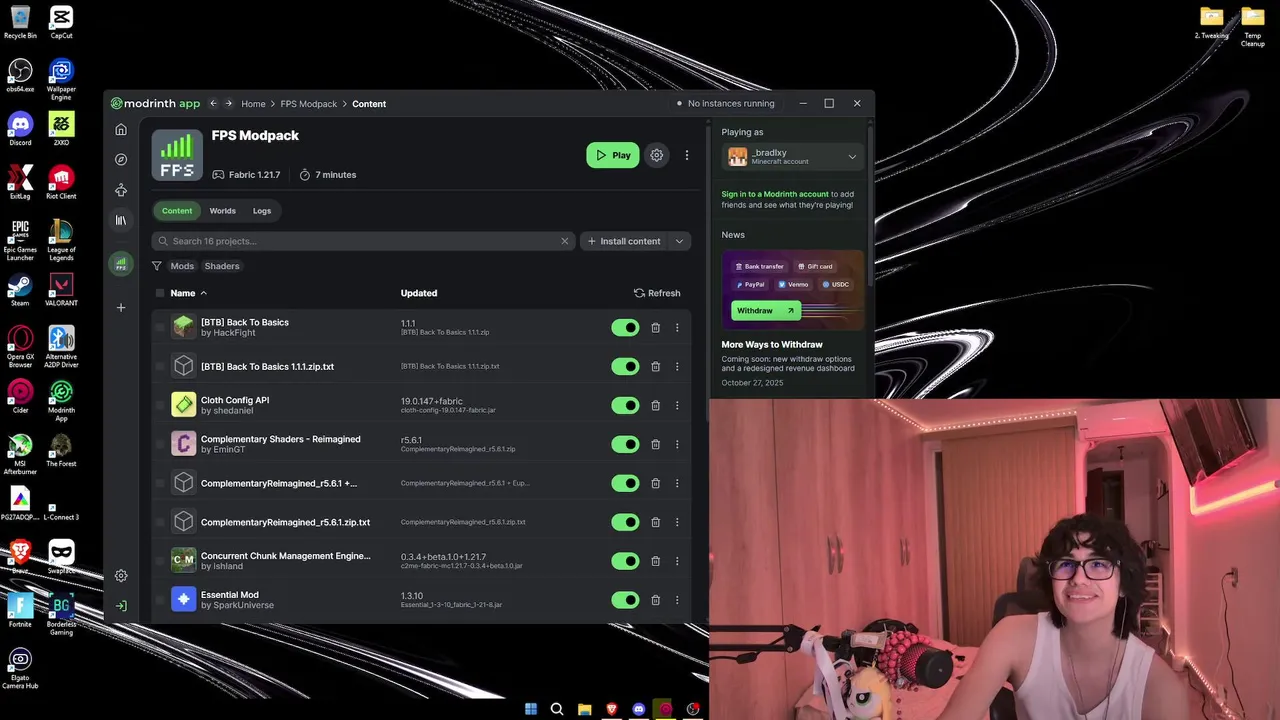The height and width of the screenshot is (720, 1280).
Task: Open the Riot Client desktop shortcut
Action: coord(61,183)
